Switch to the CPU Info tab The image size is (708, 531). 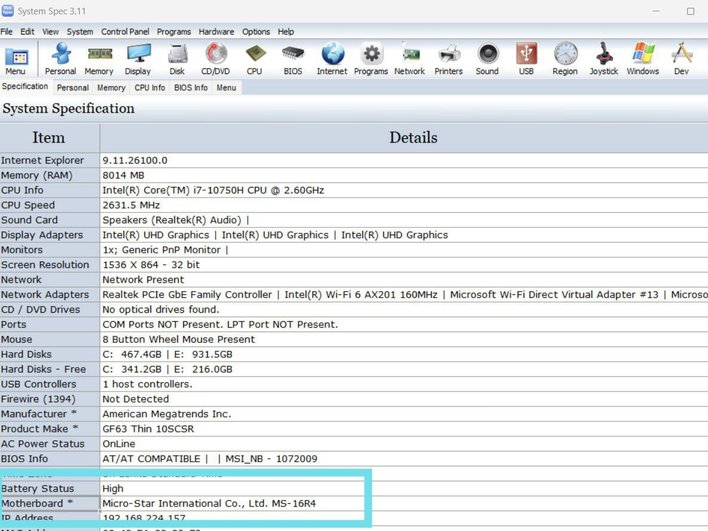tap(150, 88)
